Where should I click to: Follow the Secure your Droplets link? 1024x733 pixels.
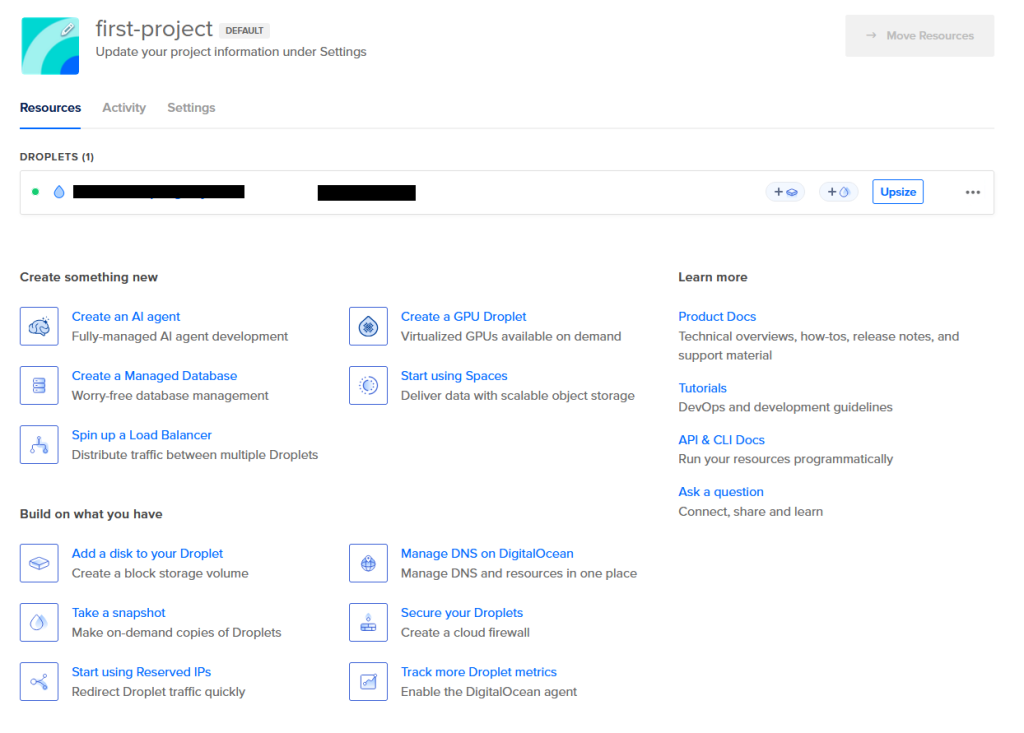[x=462, y=613]
